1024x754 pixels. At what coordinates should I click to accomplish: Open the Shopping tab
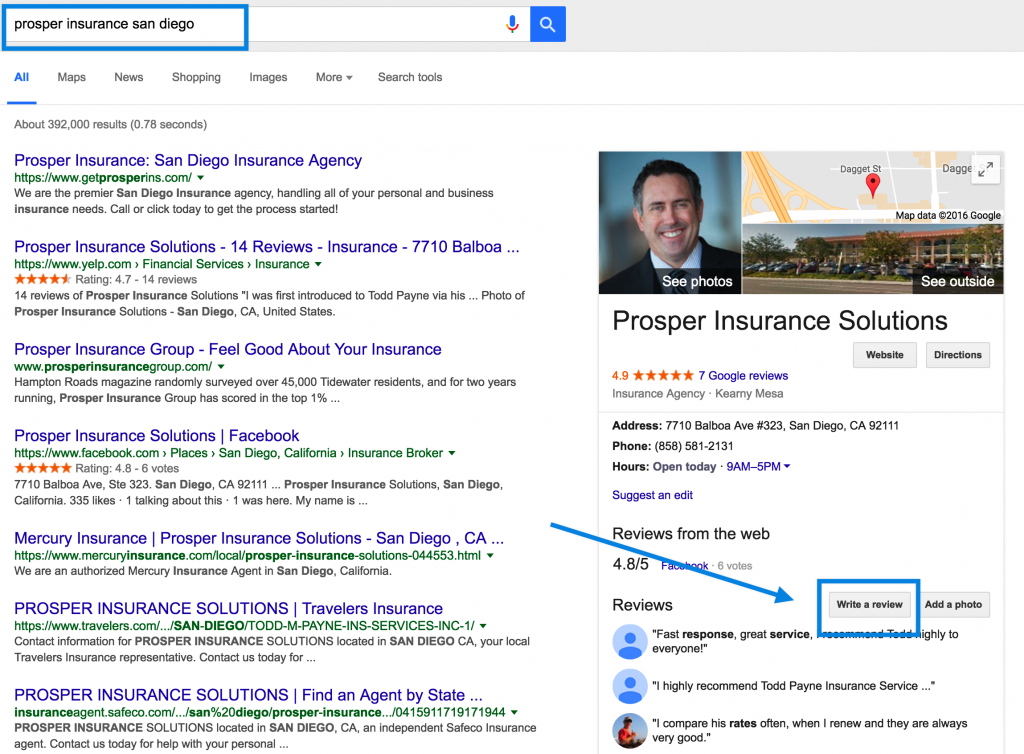tap(196, 77)
